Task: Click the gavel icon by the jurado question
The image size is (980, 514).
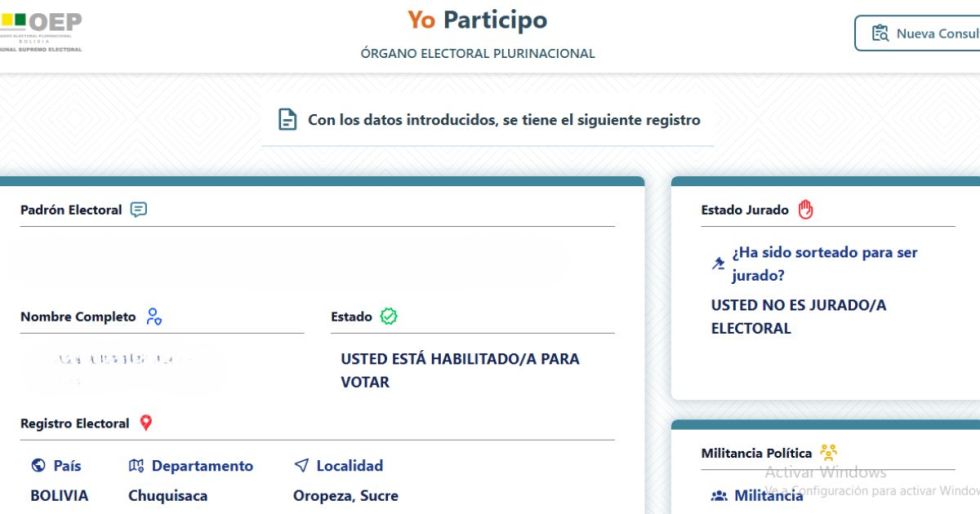Action: tap(718, 263)
